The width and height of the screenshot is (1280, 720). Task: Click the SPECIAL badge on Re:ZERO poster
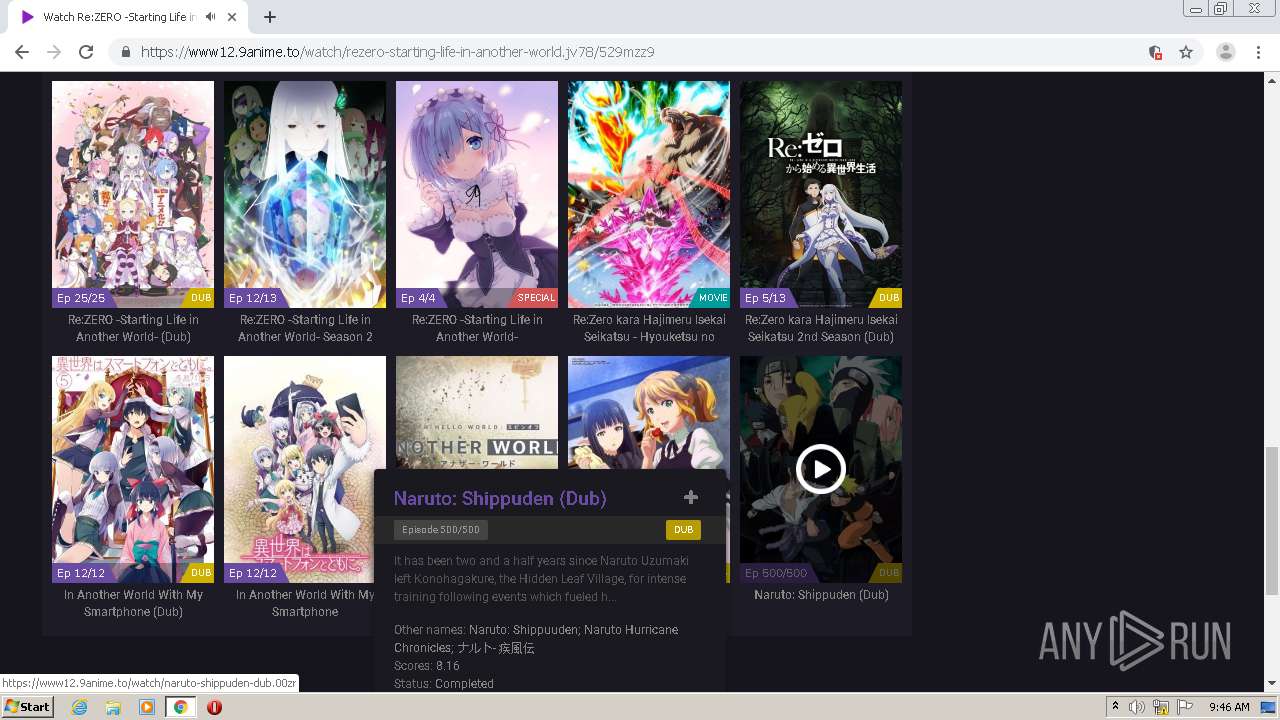coord(536,298)
